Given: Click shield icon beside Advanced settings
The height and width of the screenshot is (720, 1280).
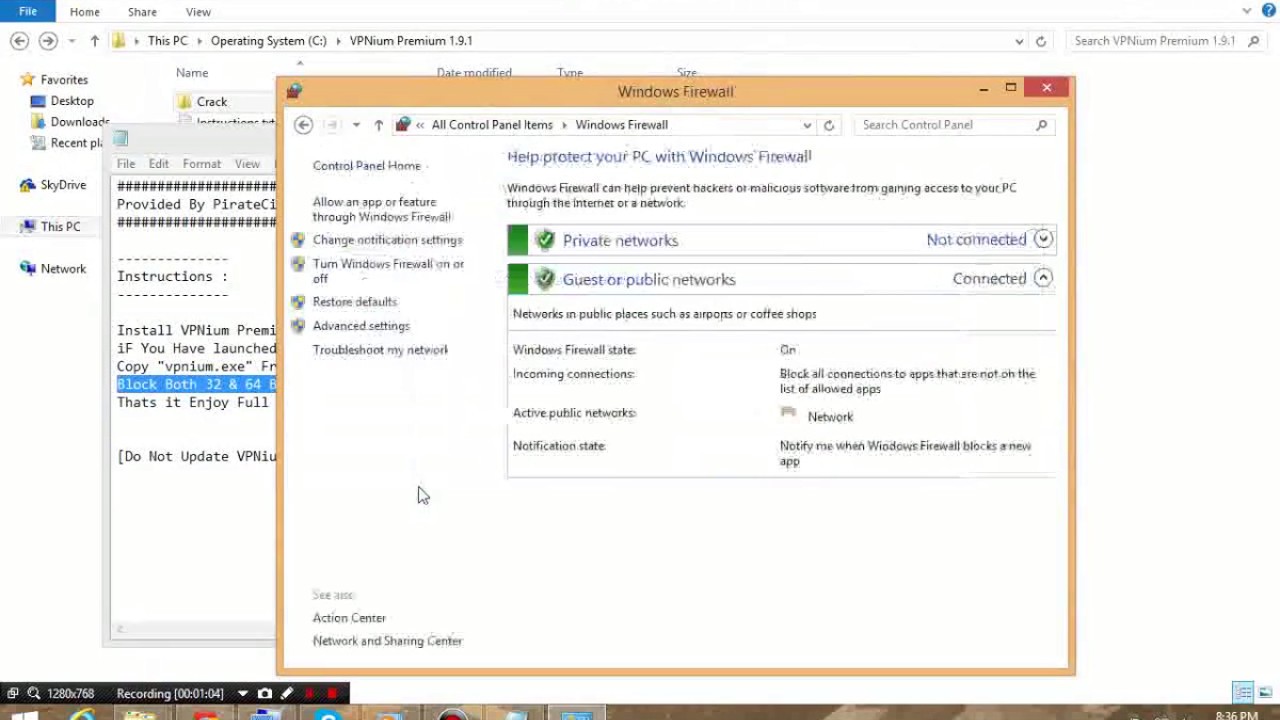Looking at the screenshot, I should coord(298,326).
